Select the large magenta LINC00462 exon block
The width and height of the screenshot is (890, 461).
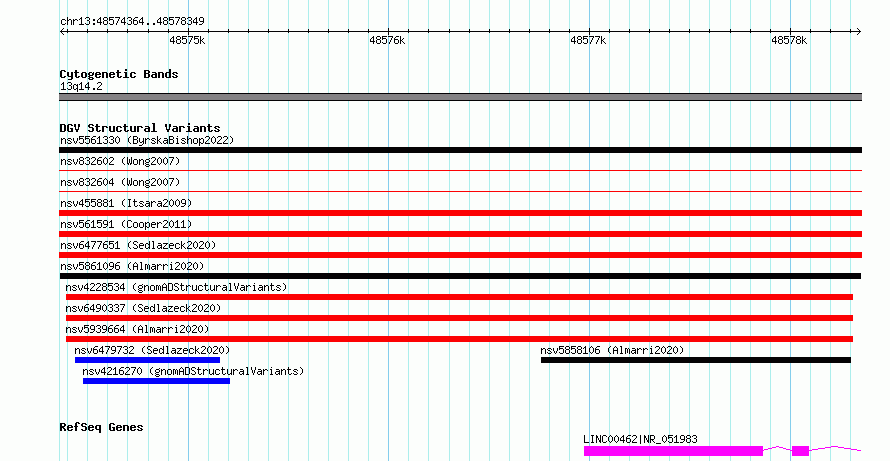pos(673,451)
